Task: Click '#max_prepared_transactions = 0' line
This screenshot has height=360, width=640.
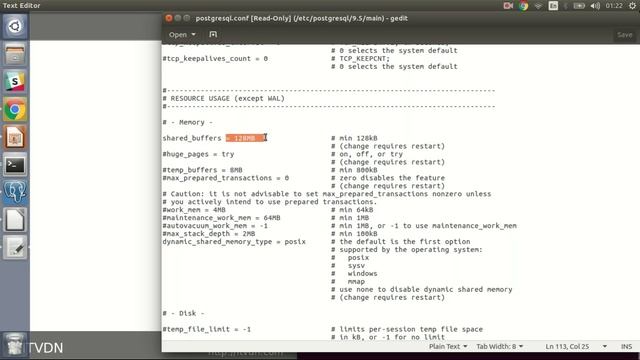Action: [x=226, y=178]
